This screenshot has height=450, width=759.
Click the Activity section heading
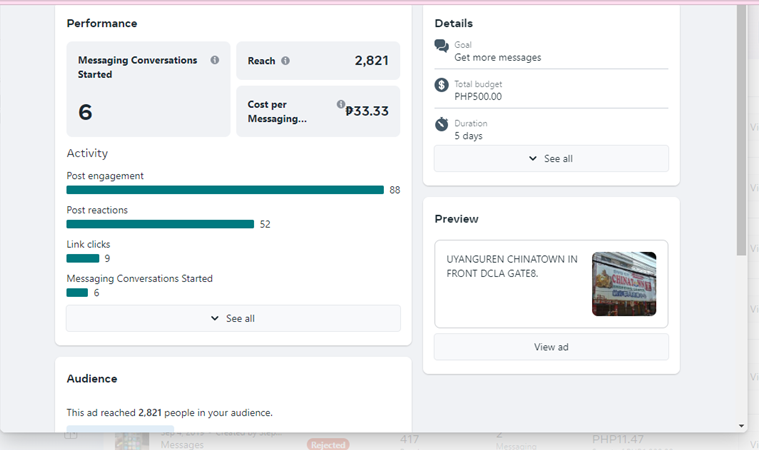click(x=87, y=153)
